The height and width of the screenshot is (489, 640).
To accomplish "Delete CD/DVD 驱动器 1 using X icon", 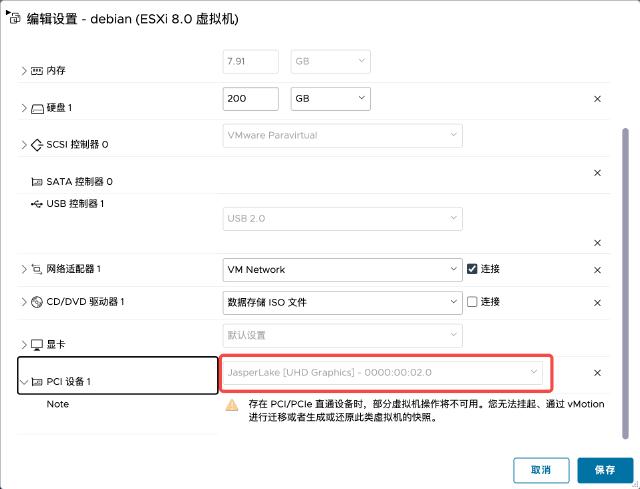I will coord(597,301).
